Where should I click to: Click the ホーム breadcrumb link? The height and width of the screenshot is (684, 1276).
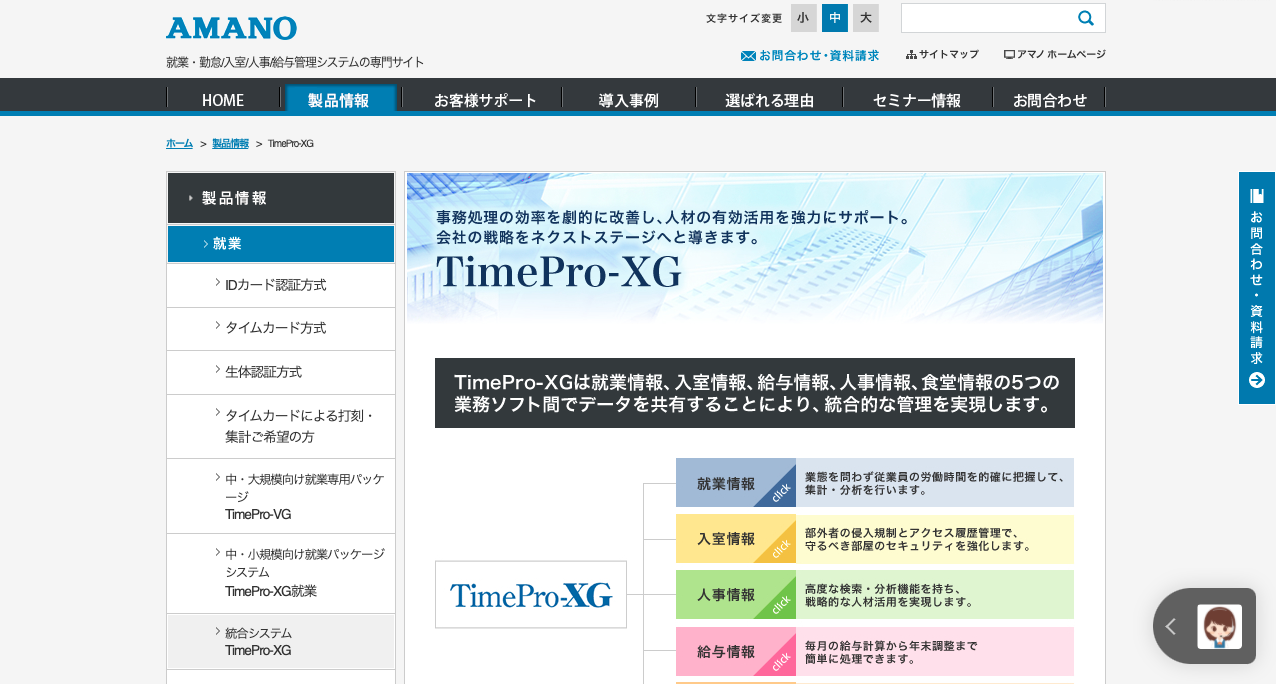tap(180, 144)
